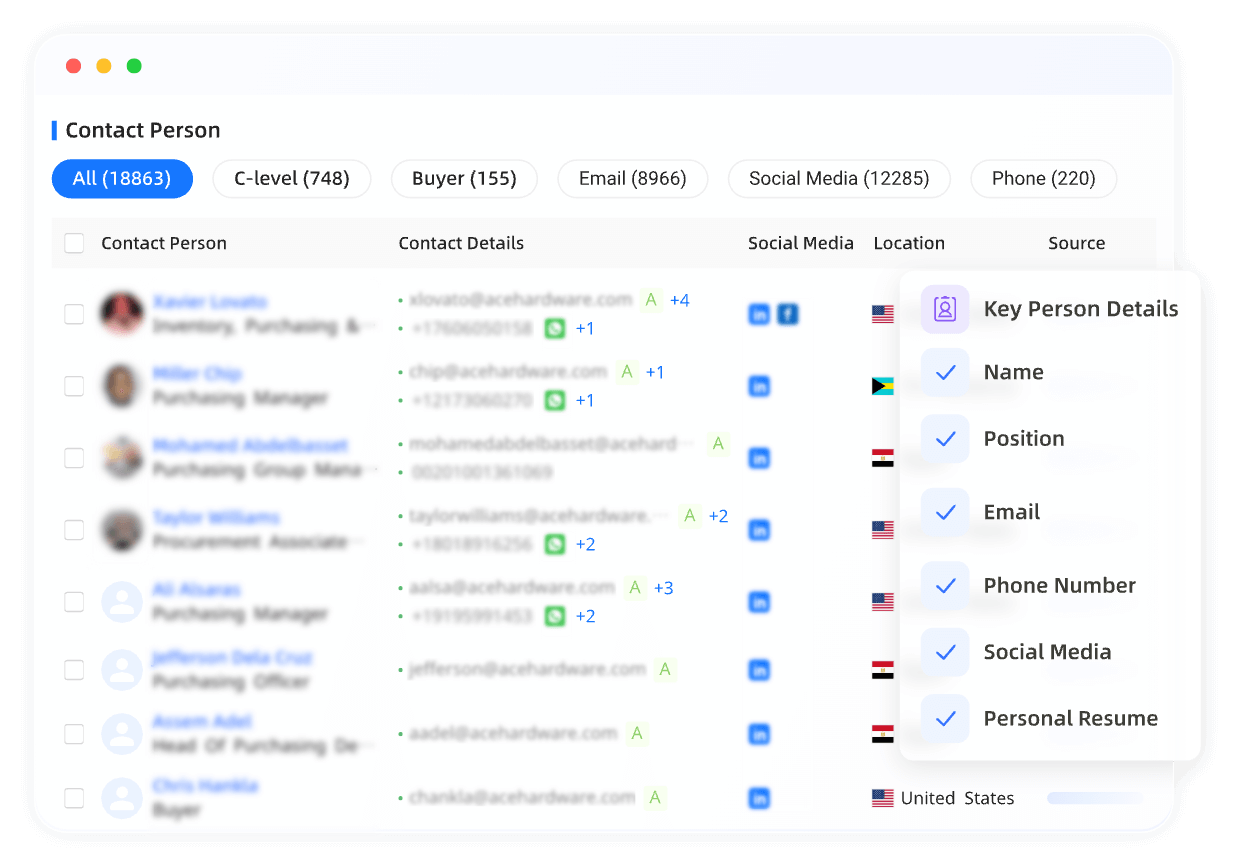Click the green A badge beside xlovato@acehardware.com
Image resolution: width=1240 pixels, height=867 pixels.
[x=651, y=300]
